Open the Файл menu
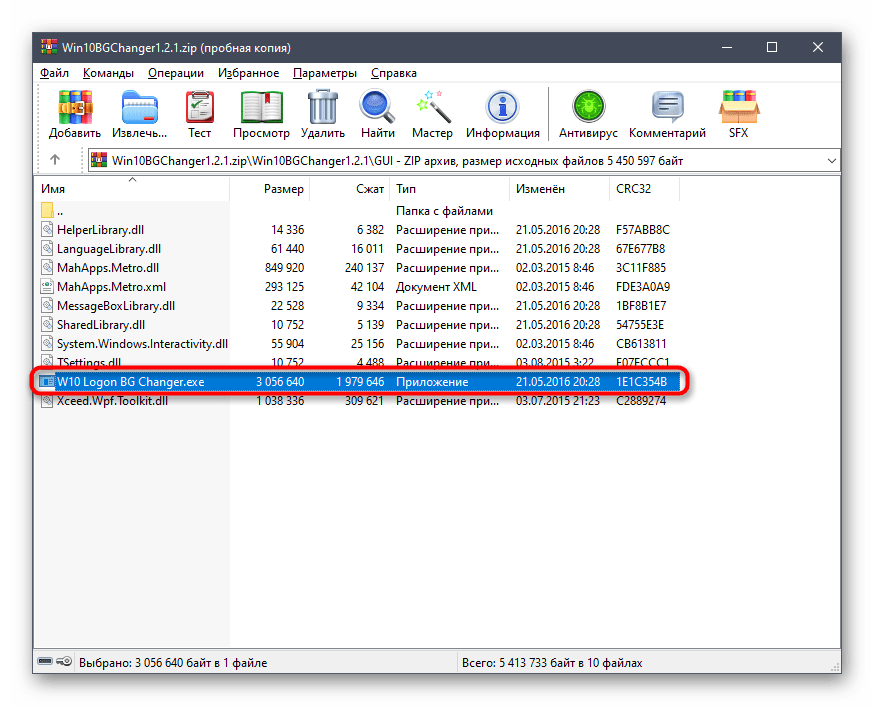Image resolution: width=874 pixels, height=706 pixels. coord(54,73)
